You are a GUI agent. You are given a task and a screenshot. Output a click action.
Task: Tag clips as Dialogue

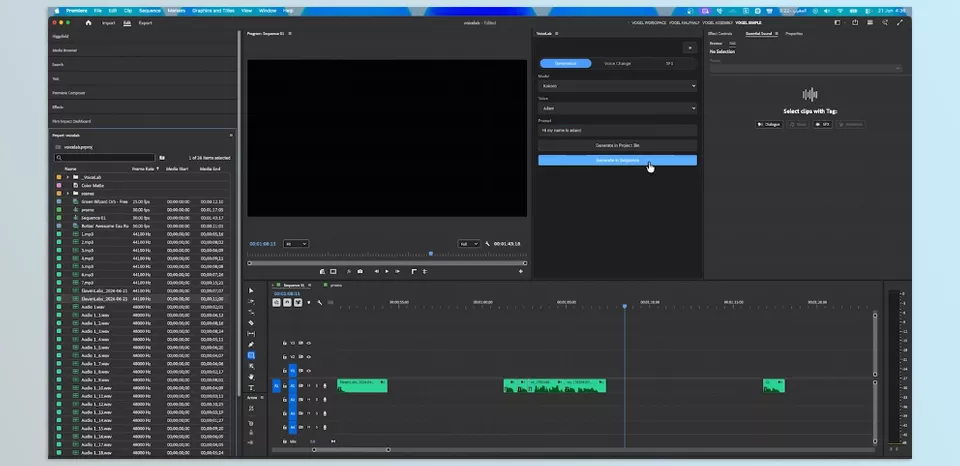(x=769, y=124)
